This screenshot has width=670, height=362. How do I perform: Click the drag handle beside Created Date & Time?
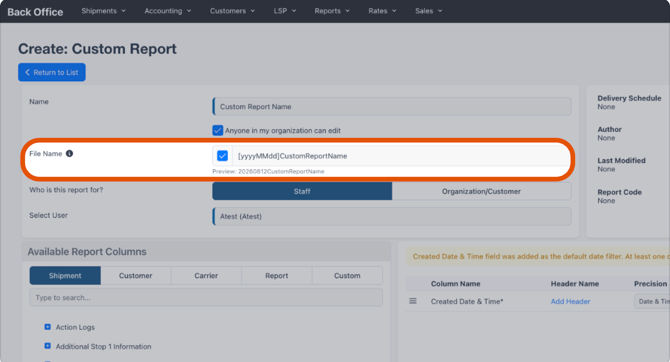tap(413, 301)
